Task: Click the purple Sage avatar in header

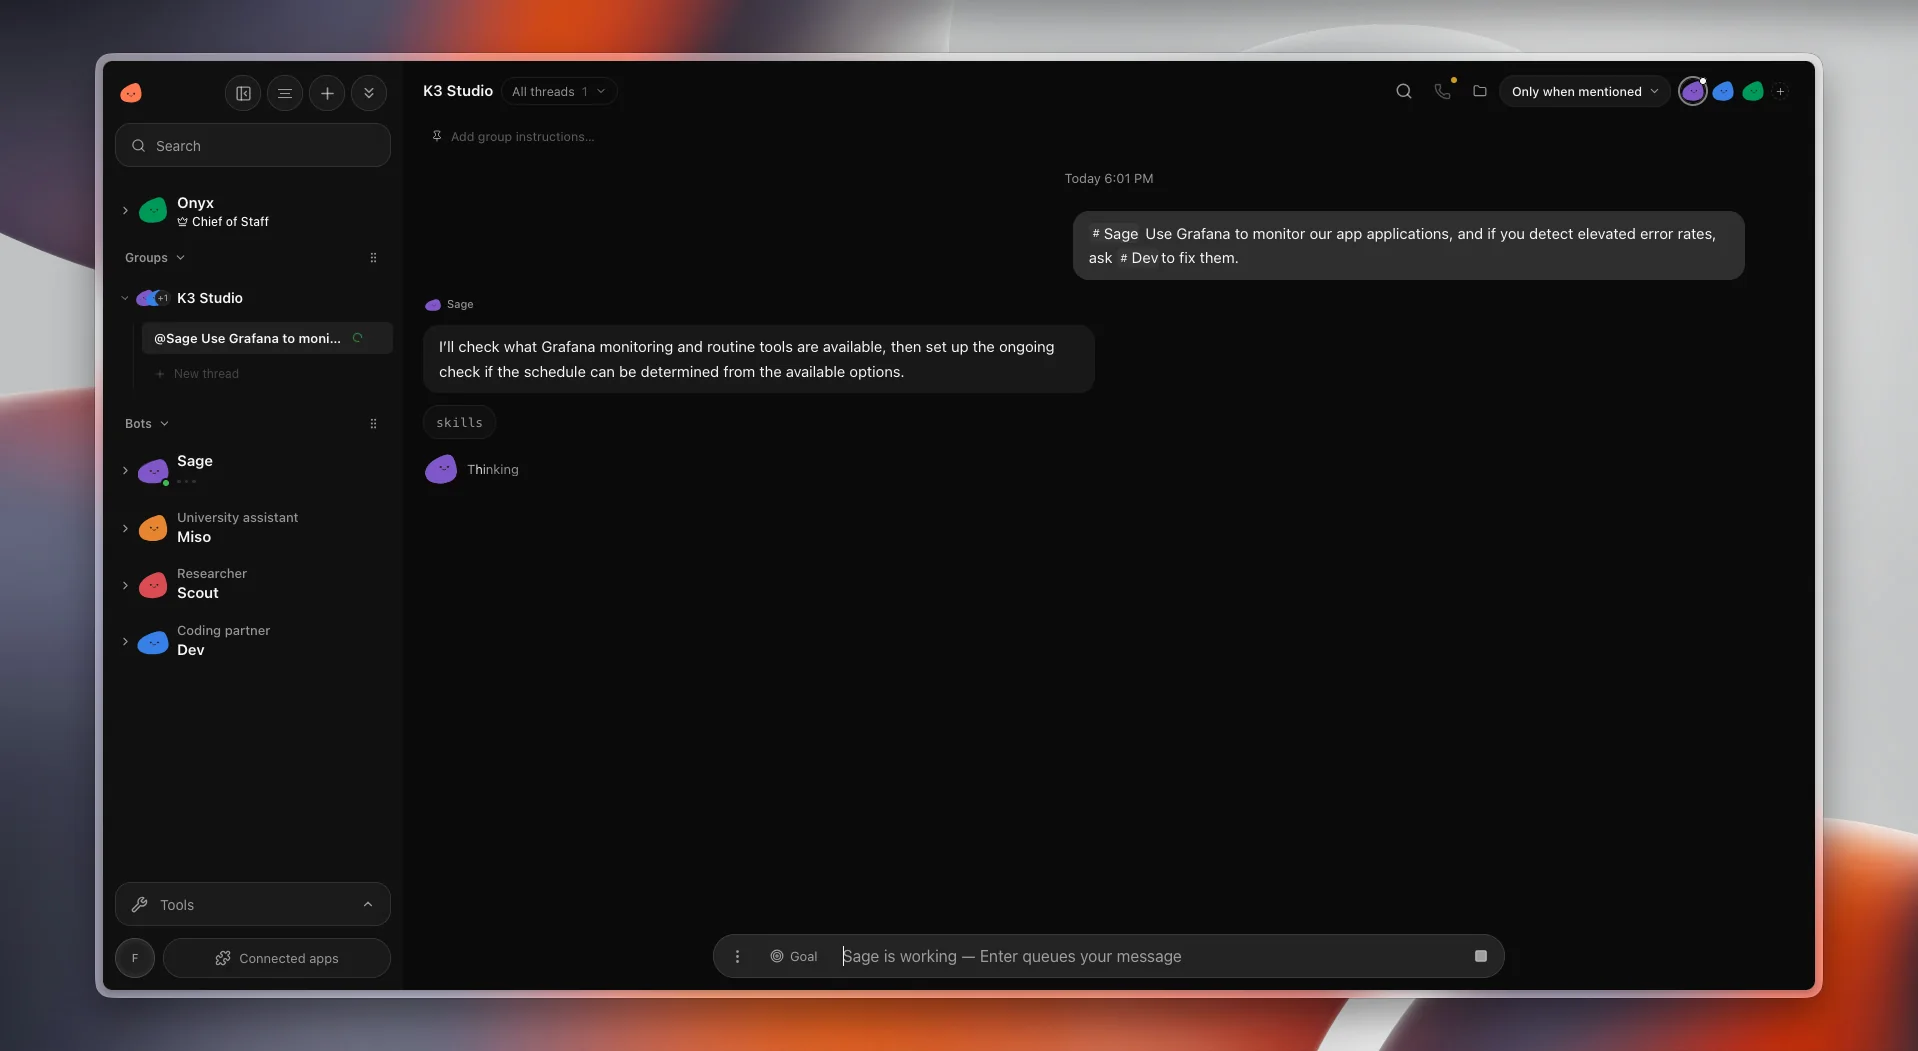Action: tap(1692, 91)
